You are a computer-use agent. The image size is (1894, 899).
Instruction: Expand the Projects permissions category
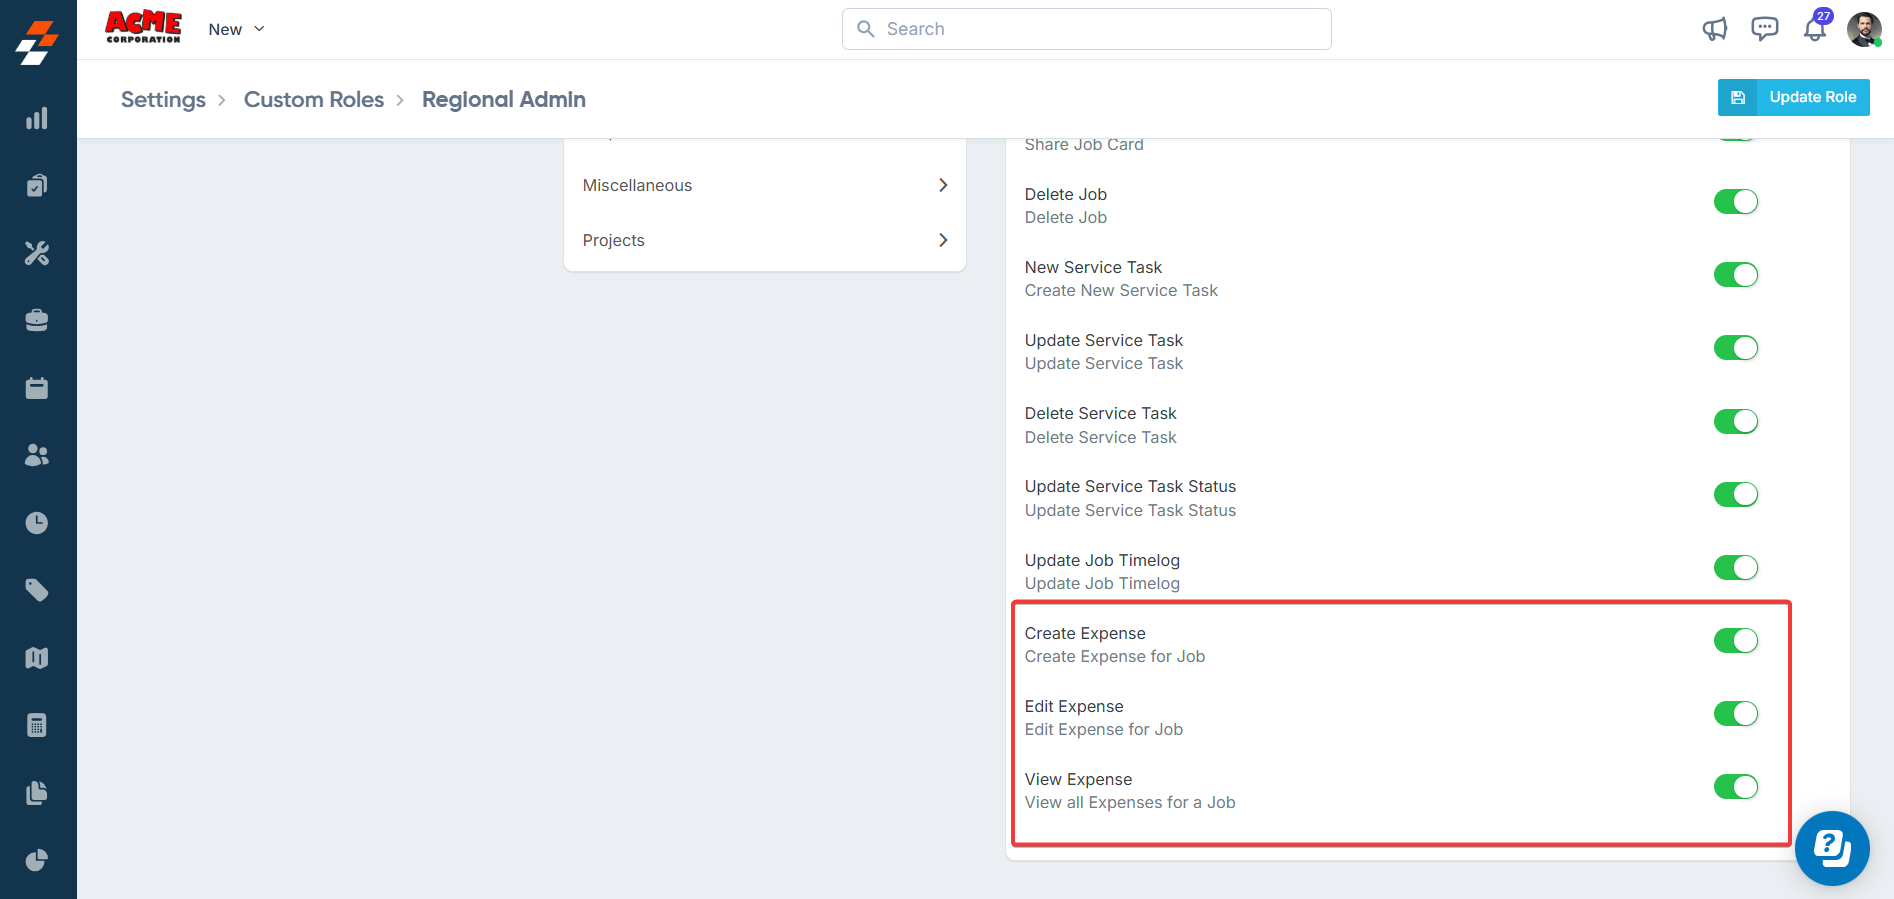pyautogui.click(x=764, y=240)
